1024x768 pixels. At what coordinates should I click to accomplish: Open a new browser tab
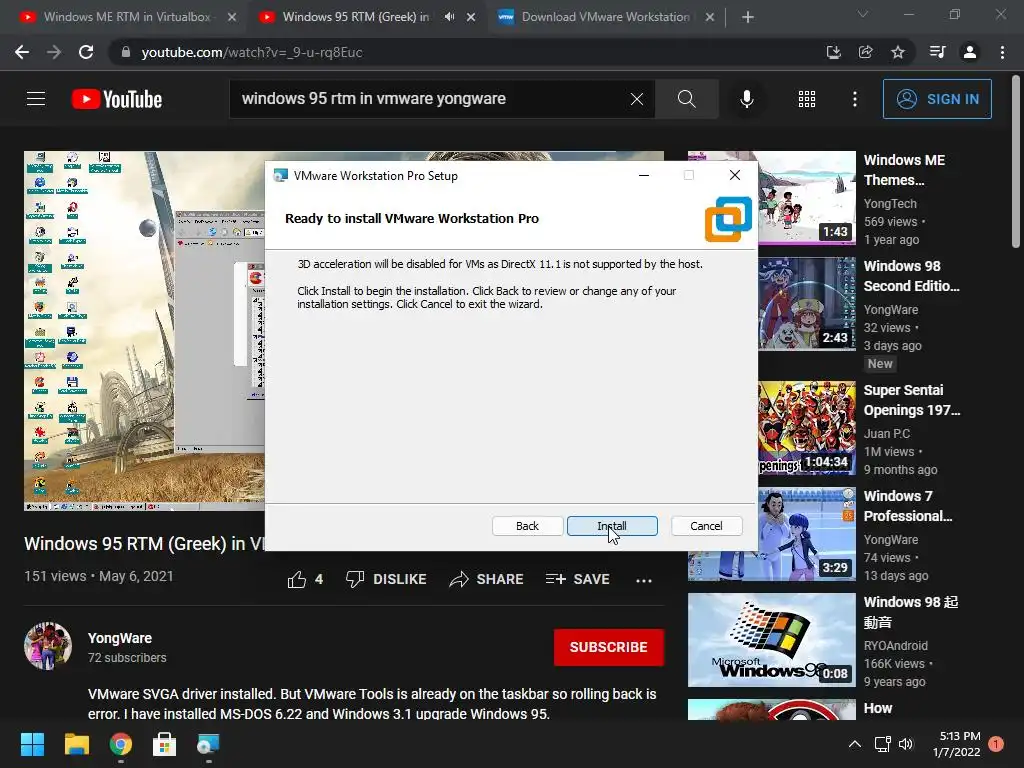coord(748,17)
